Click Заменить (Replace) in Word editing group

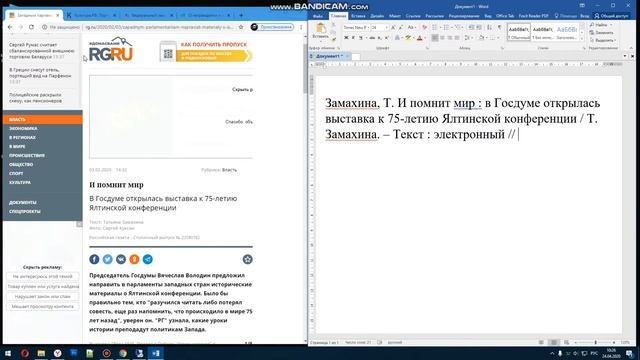tap(602, 33)
